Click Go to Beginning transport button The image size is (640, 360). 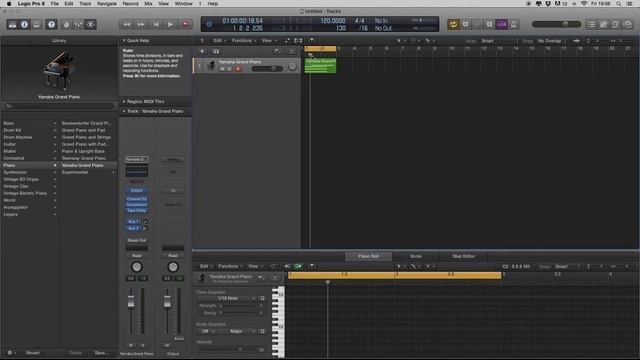point(156,24)
